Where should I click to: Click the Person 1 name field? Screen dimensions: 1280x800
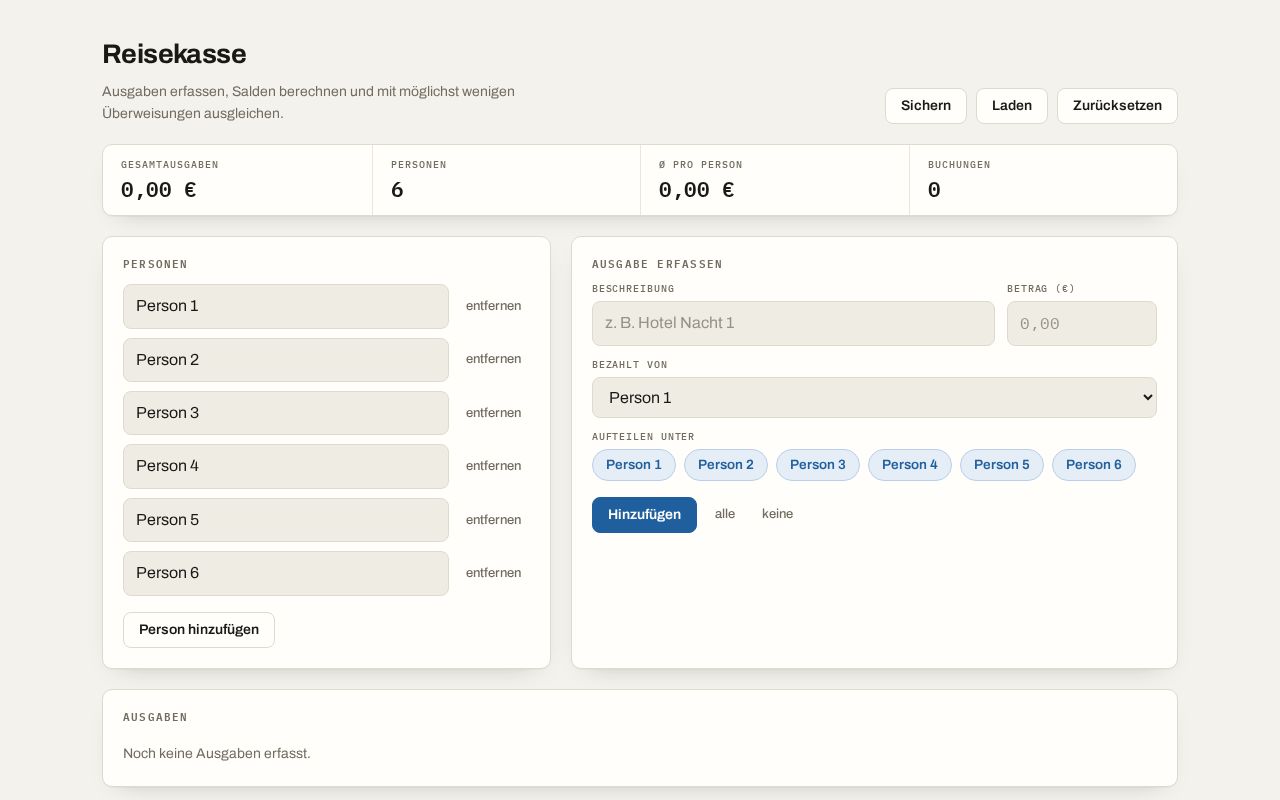tap(286, 306)
